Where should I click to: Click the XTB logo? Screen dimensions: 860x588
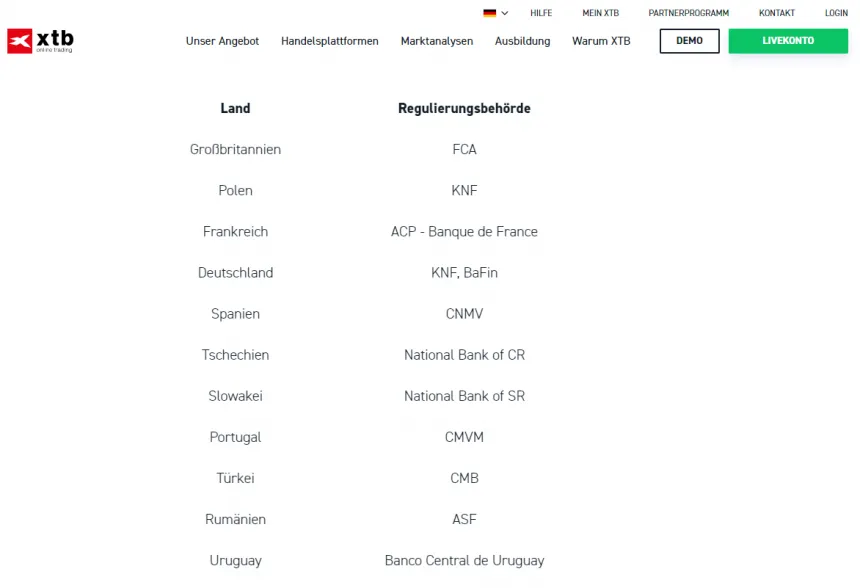(40, 41)
